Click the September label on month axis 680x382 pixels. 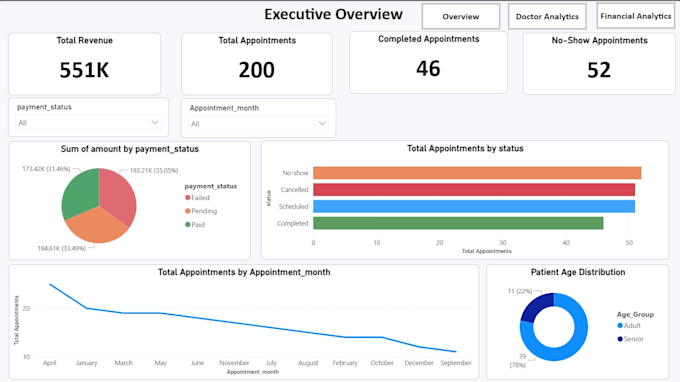[456, 363]
